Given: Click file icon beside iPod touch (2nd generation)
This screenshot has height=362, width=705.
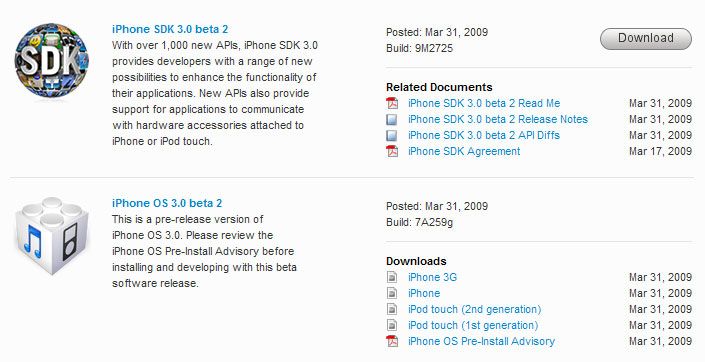Looking at the screenshot, I should [392, 309].
